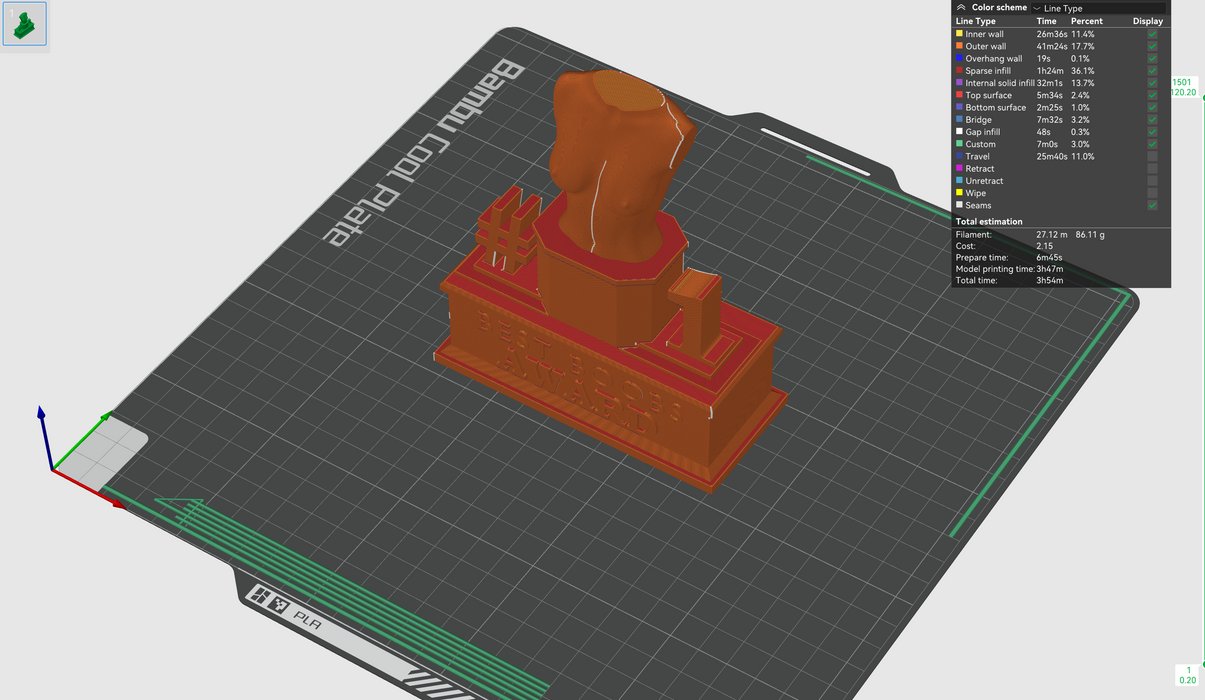Hide Inner wall lines via Display checkbox
This screenshot has width=1205, height=700.
(x=1152, y=34)
